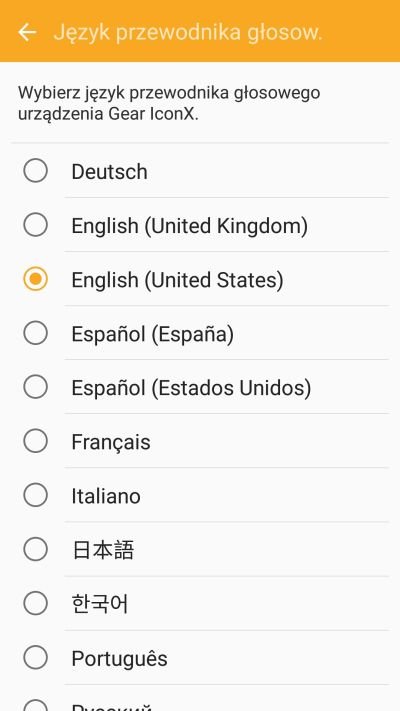This screenshot has height=711, width=400.
Task: Choose English (United Kingdom) radio button
Action: coord(35,224)
